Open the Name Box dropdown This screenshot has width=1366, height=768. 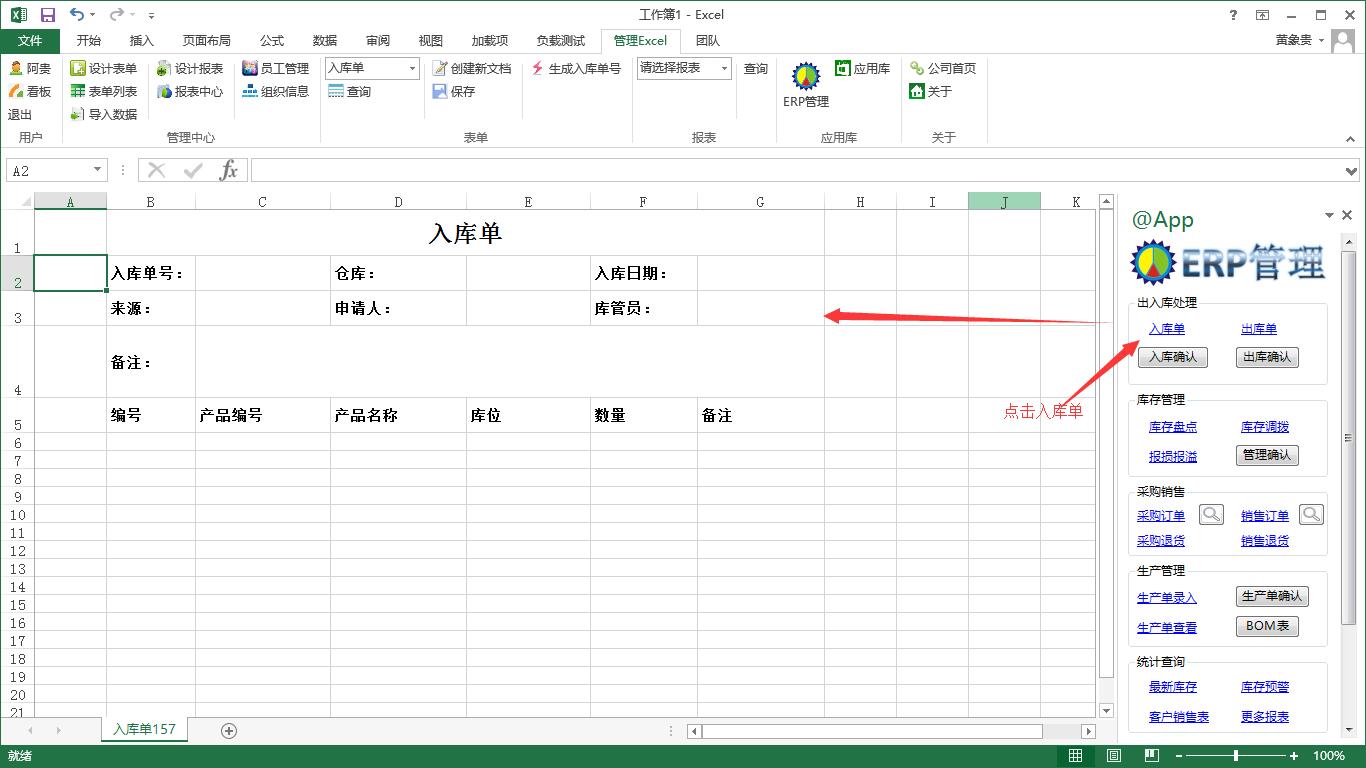click(x=97, y=170)
